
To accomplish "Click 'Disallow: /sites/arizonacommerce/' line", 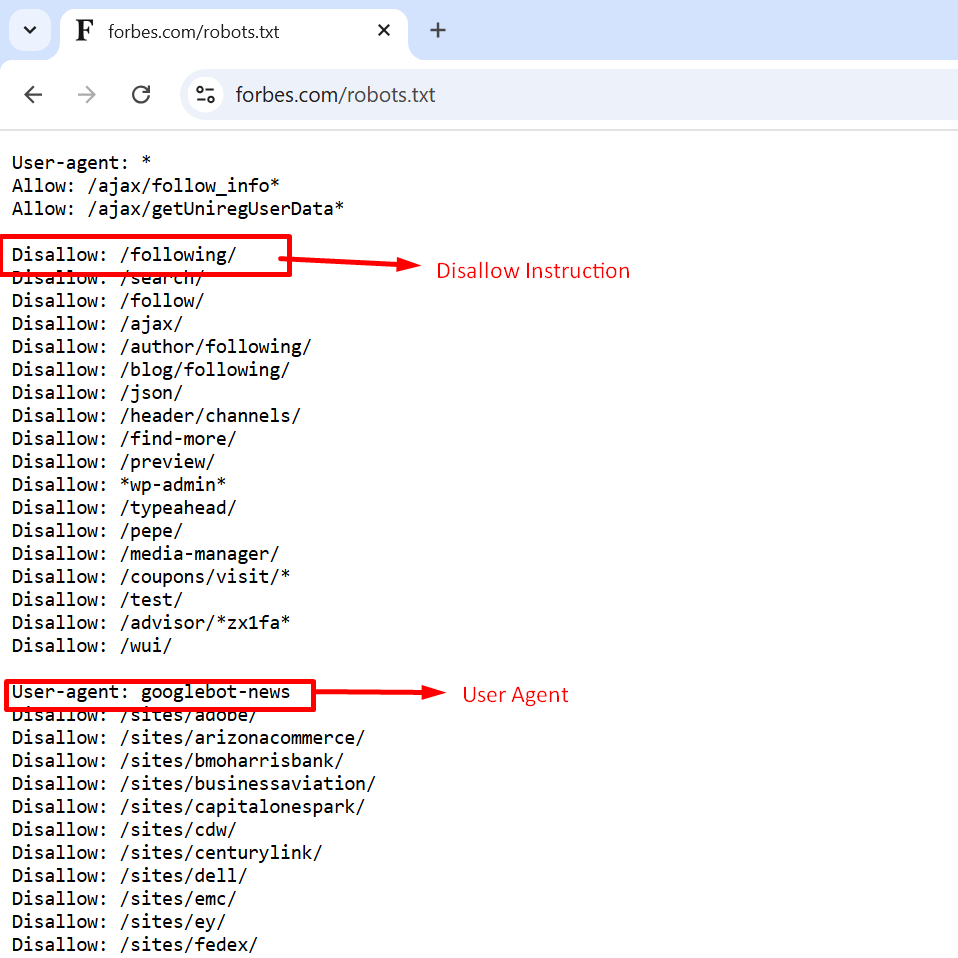I will pyautogui.click(x=188, y=738).
